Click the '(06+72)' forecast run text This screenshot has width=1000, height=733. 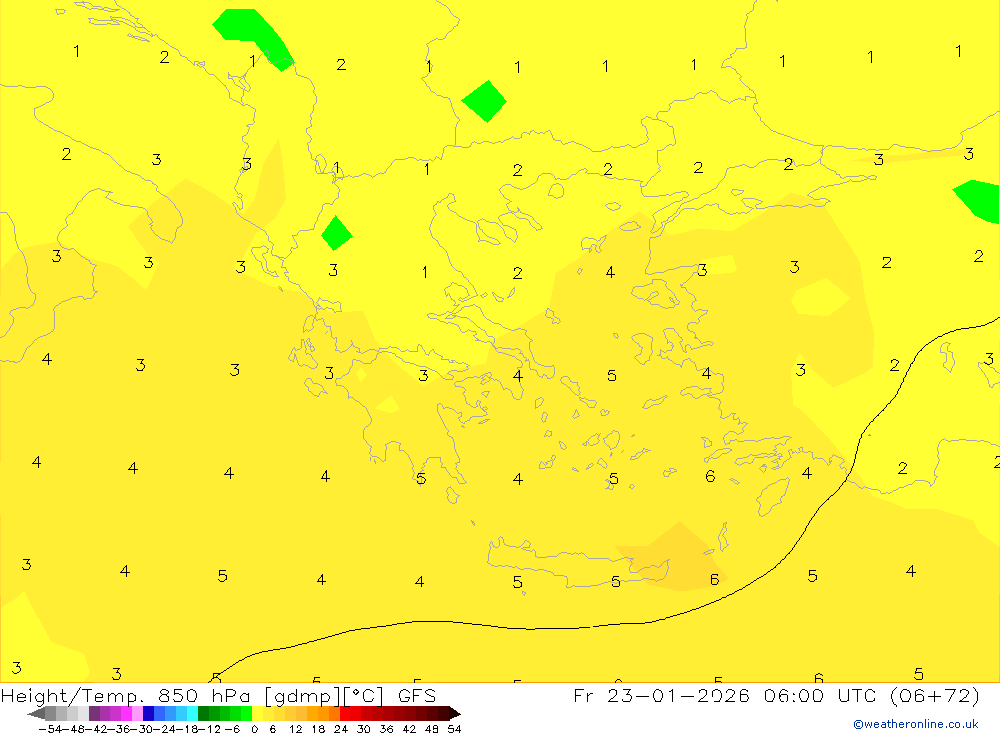click(x=934, y=695)
